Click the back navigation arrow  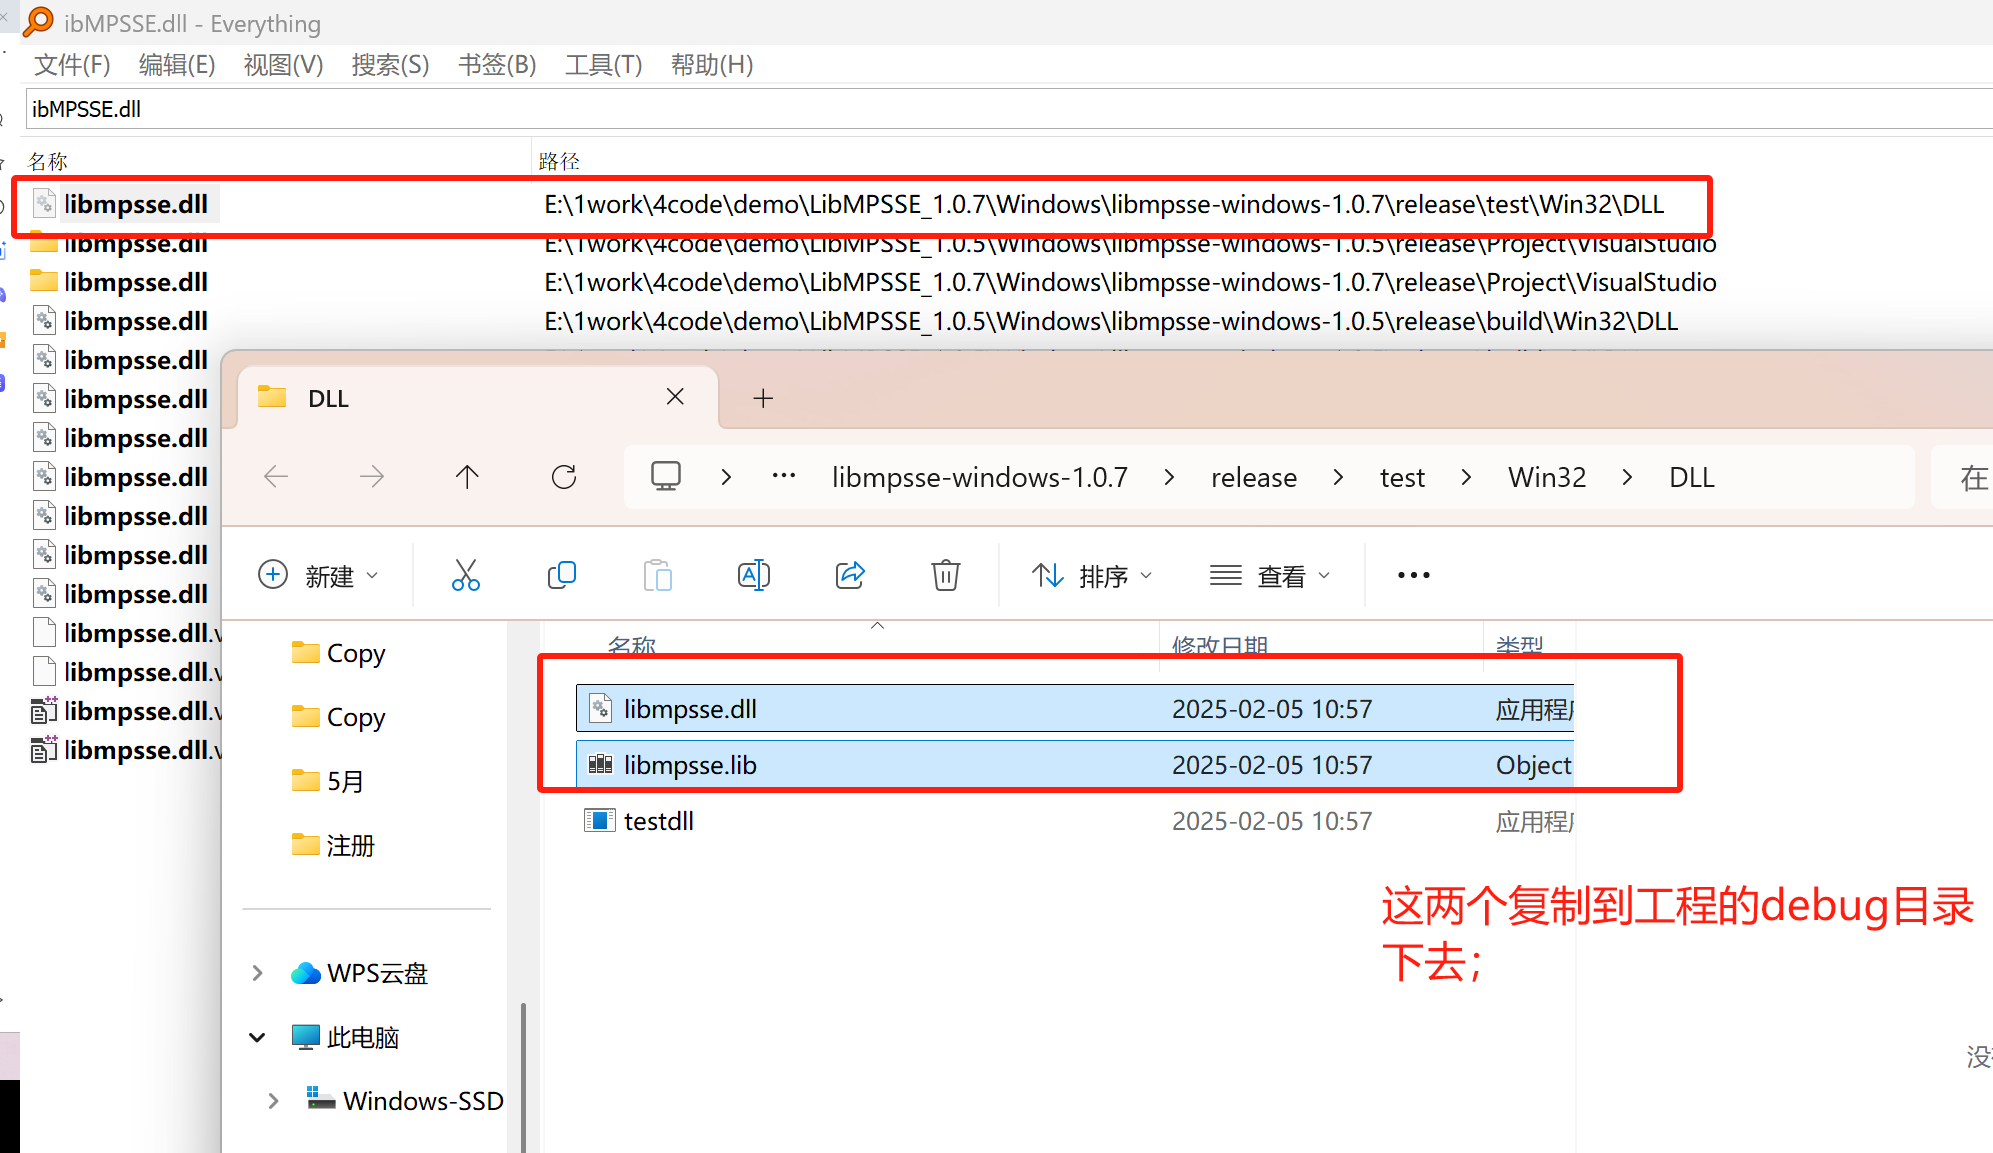coord(276,477)
